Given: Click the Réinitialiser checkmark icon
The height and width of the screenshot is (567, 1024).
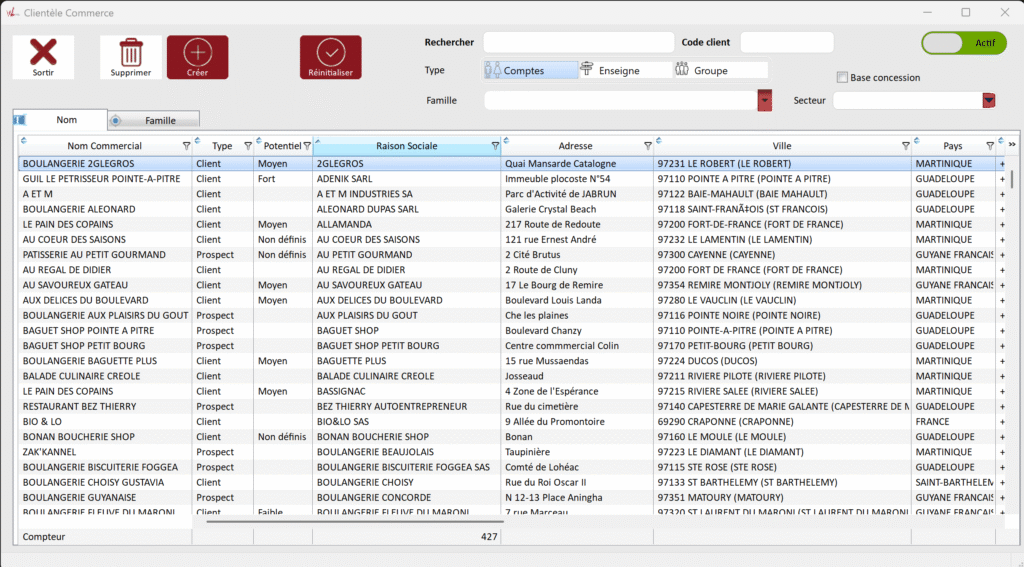Looking at the screenshot, I should point(330,52).
